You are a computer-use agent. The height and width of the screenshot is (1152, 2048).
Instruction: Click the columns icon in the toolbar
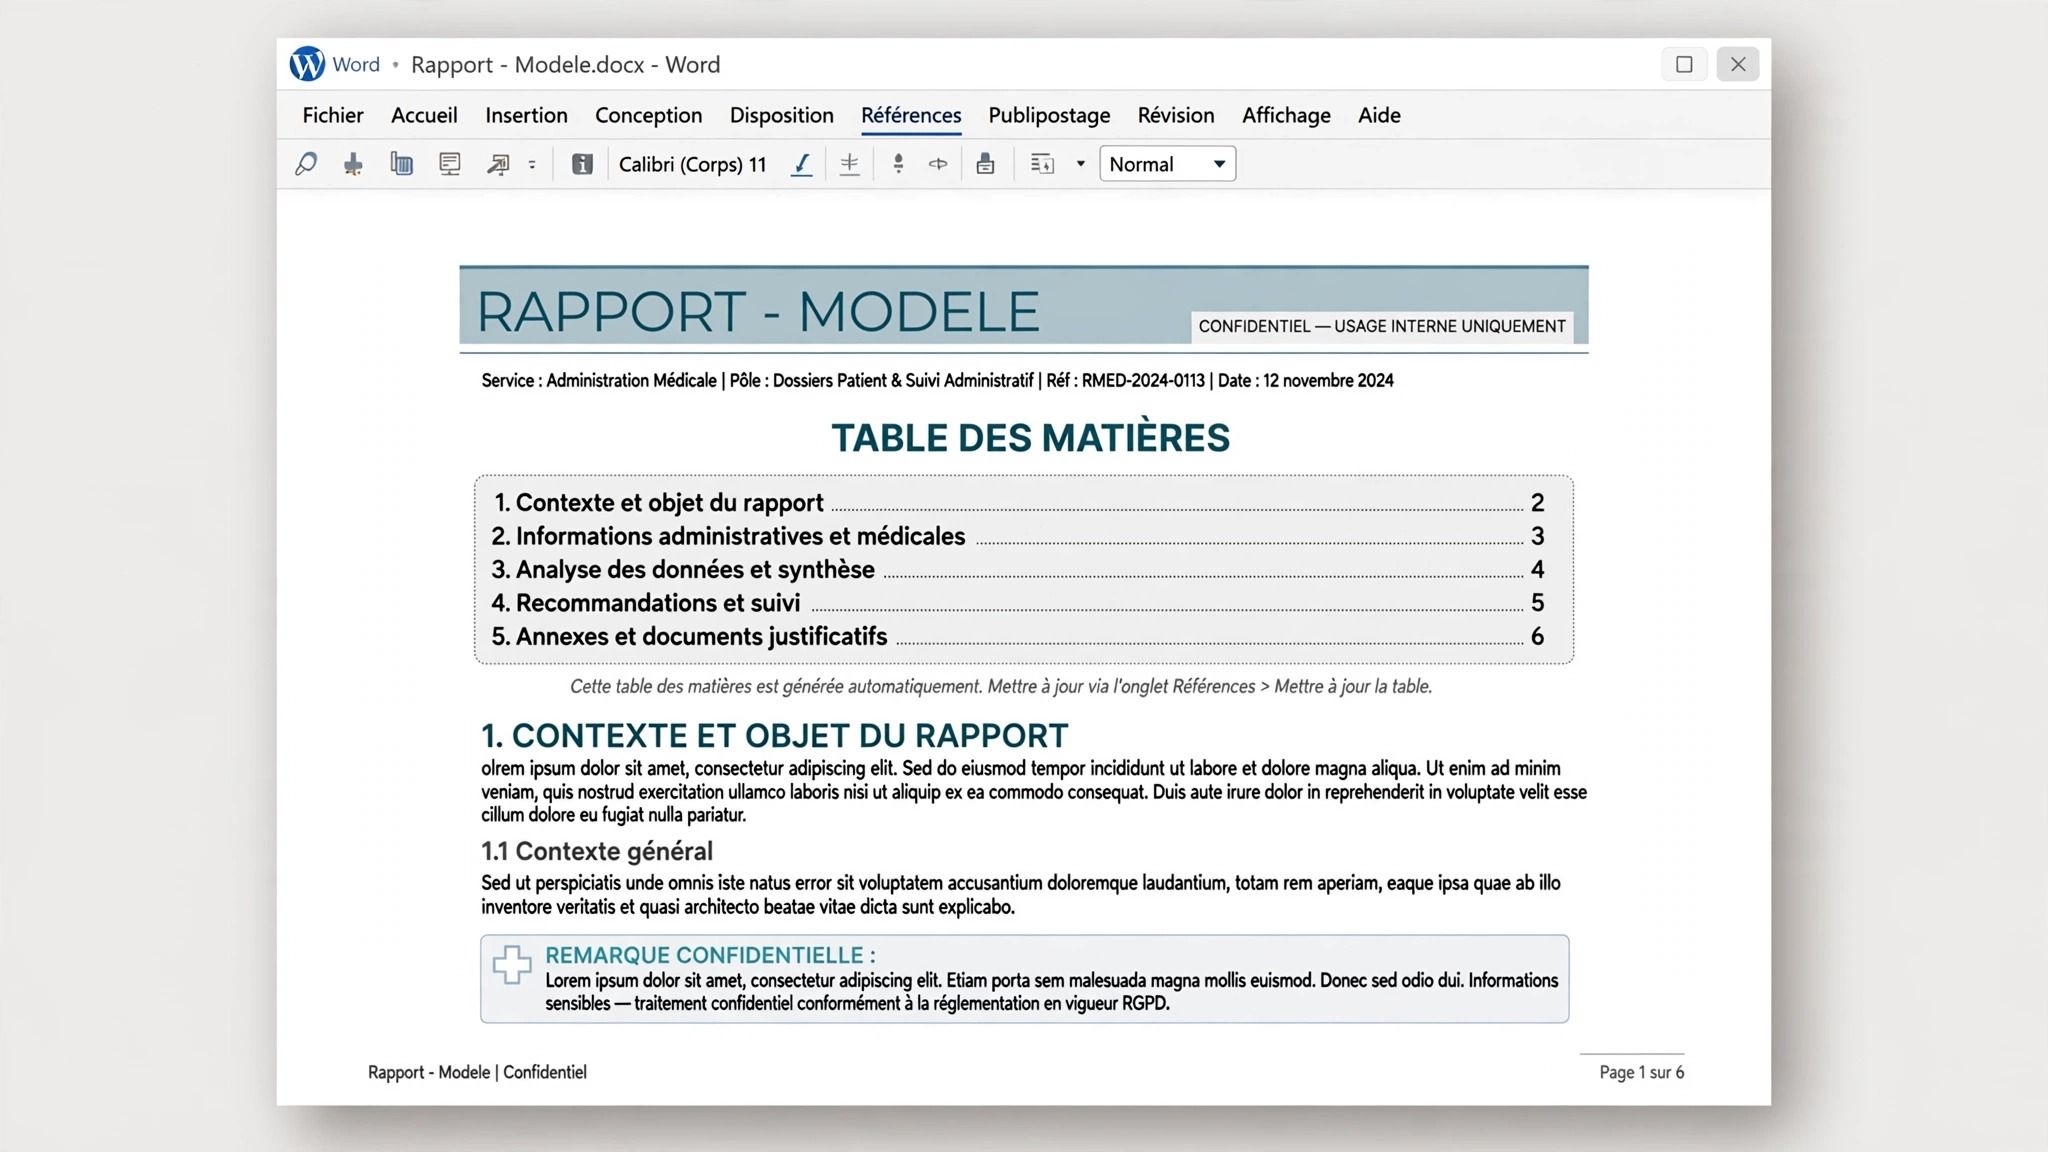tap(402, 164)
